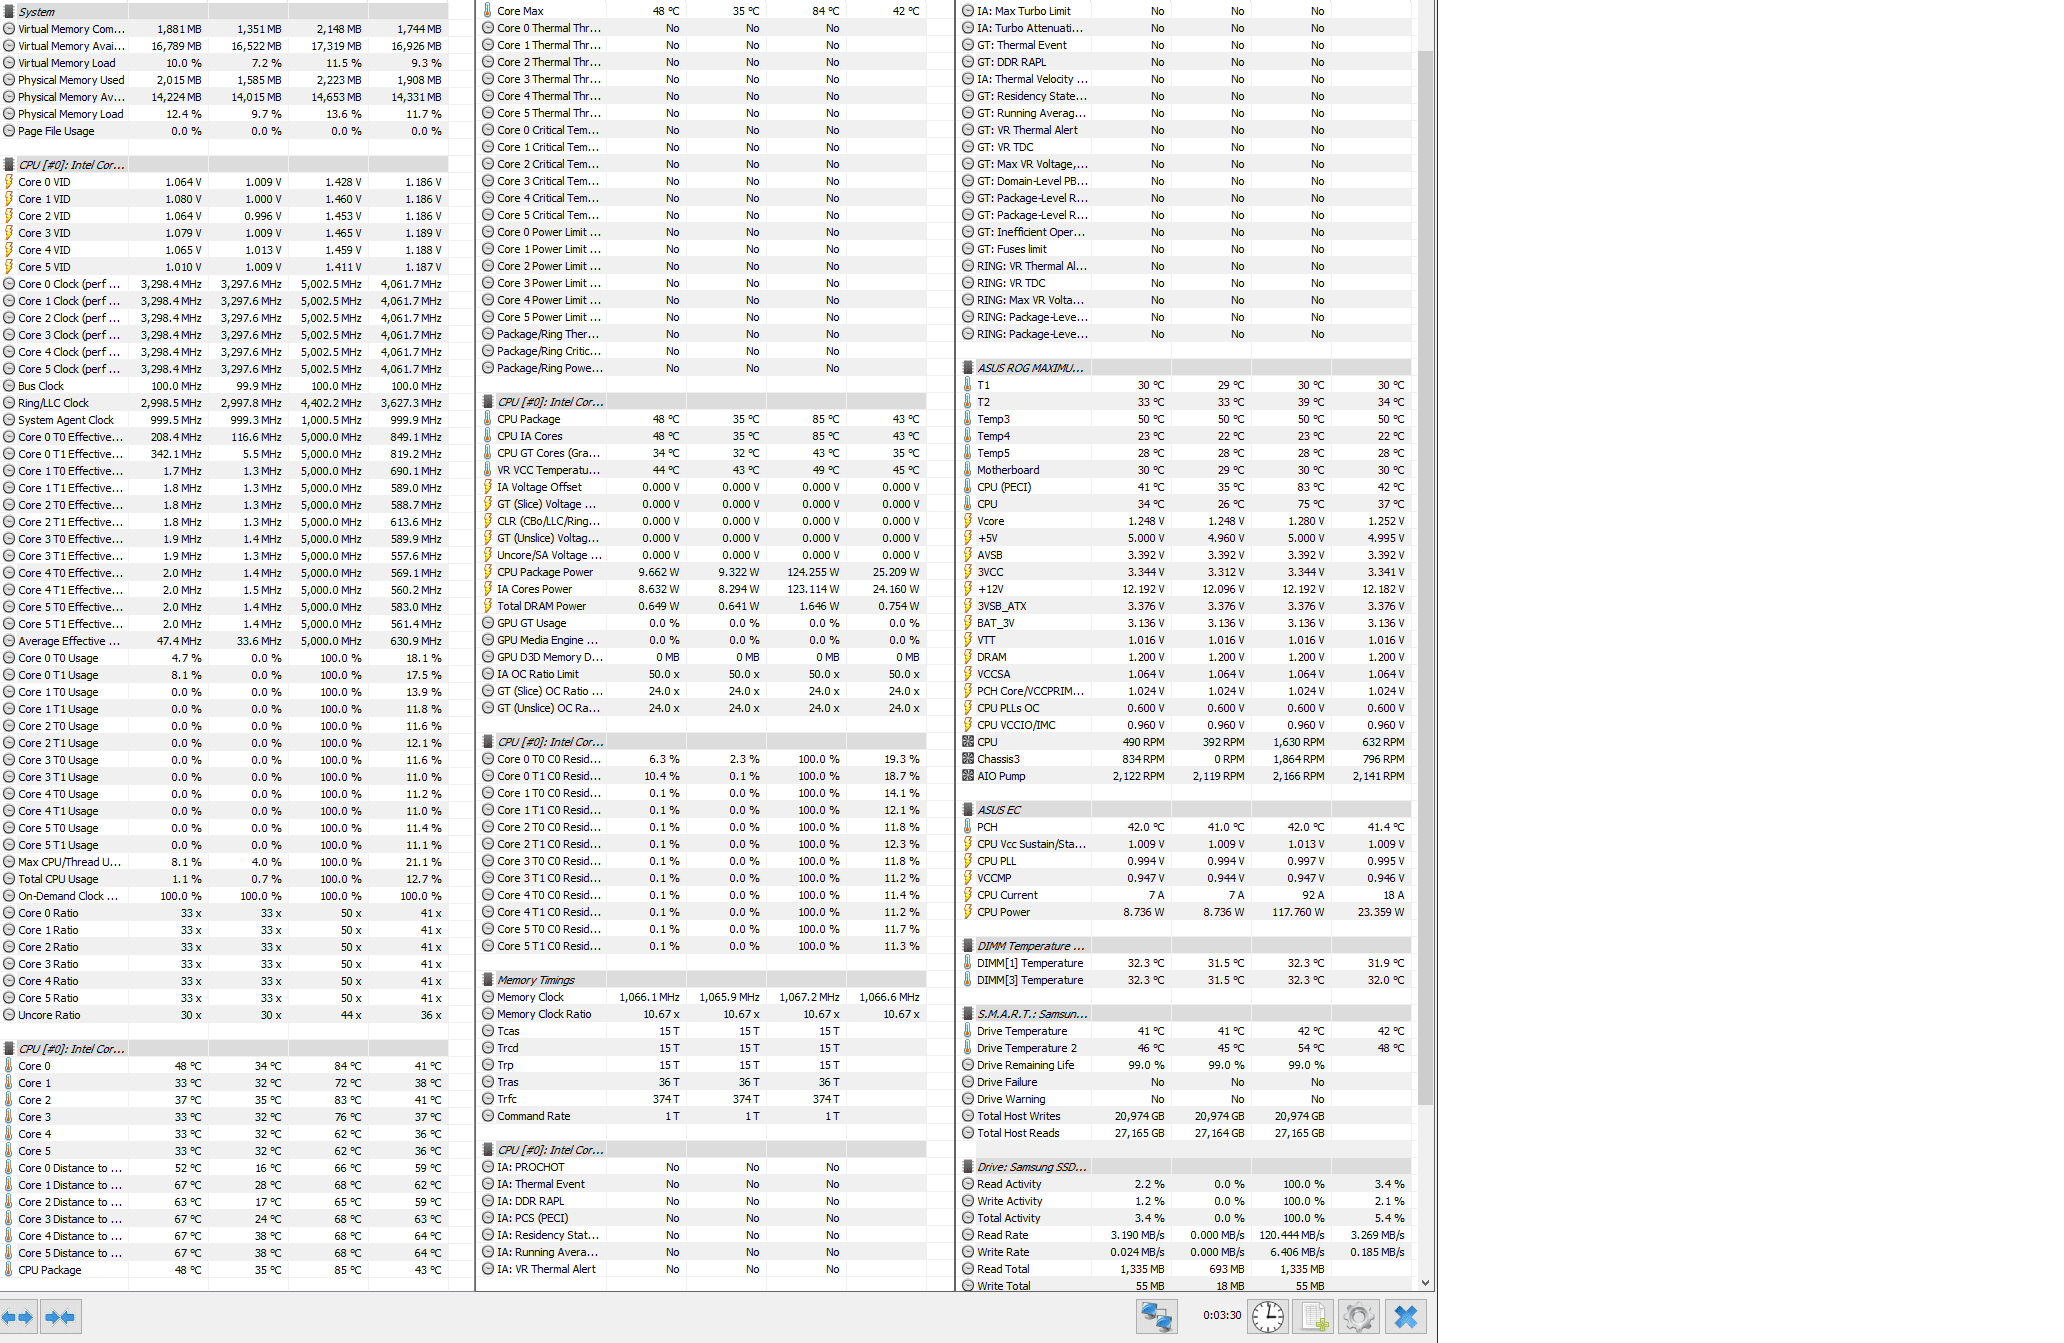Open sensor settings gear icon
Viewport: 2064px width, 1343px height.
(x=1358, y=1317)
